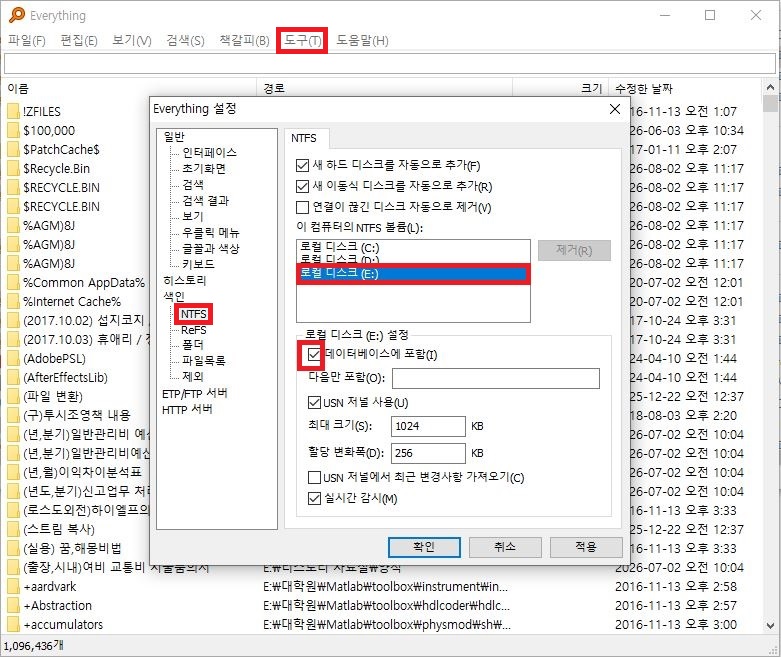781x657 pixels.
Task: Click folder icon of +Abstraction
Action: tap(13, 605)
